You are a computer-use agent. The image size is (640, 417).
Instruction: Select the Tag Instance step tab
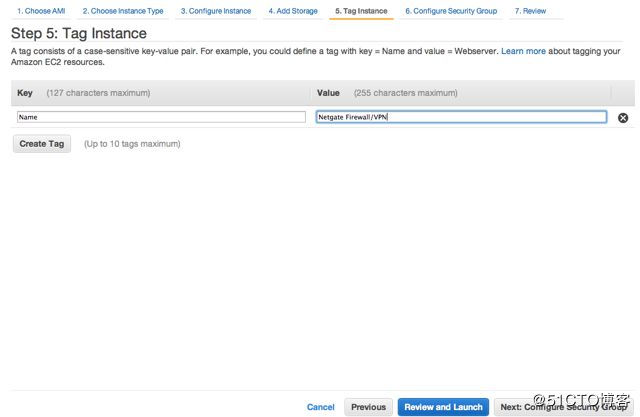point(360,11)
